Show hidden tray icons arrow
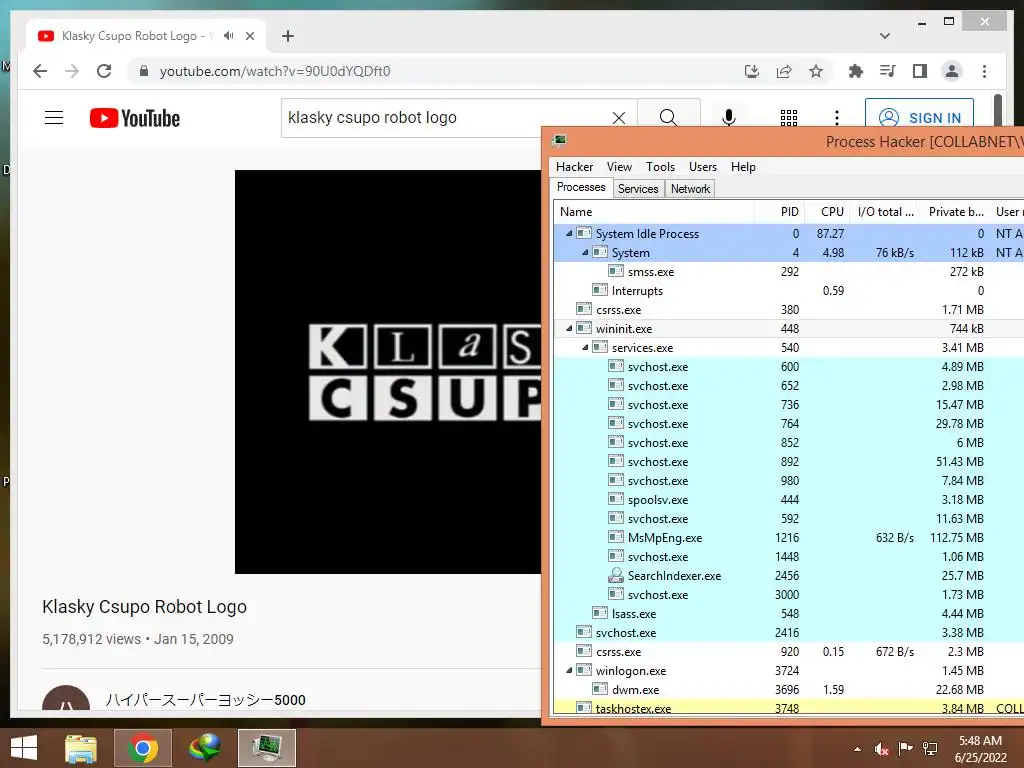The image size is (1024, 768). coord(857,749)
